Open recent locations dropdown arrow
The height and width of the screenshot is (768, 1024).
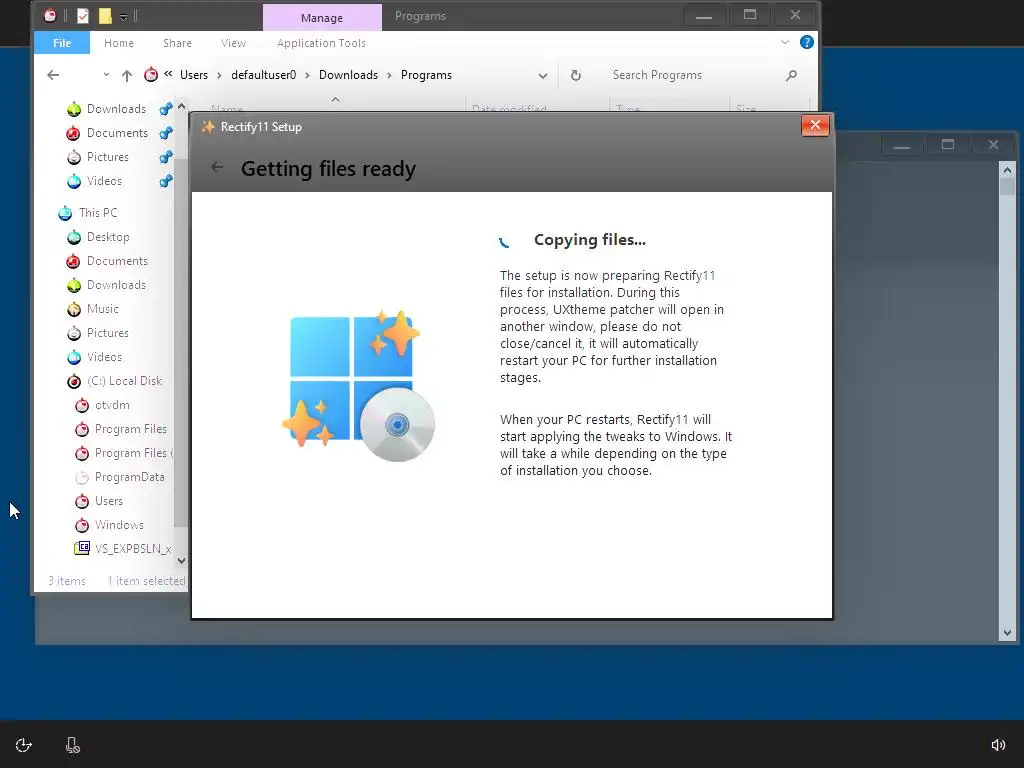[x=106, y=75]
